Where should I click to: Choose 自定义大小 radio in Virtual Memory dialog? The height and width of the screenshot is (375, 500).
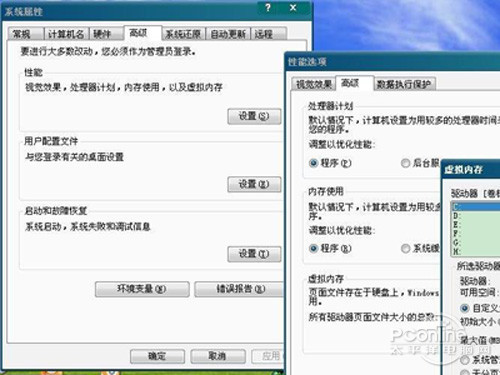[x=465, y=308]
